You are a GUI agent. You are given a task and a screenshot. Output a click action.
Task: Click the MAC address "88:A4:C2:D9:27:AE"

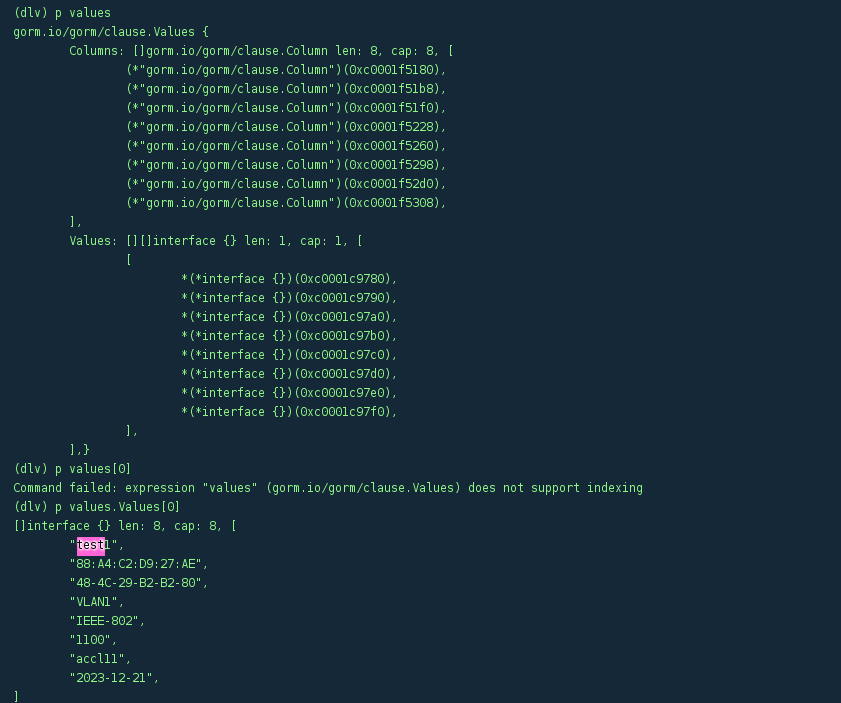[x=135, y=564]
